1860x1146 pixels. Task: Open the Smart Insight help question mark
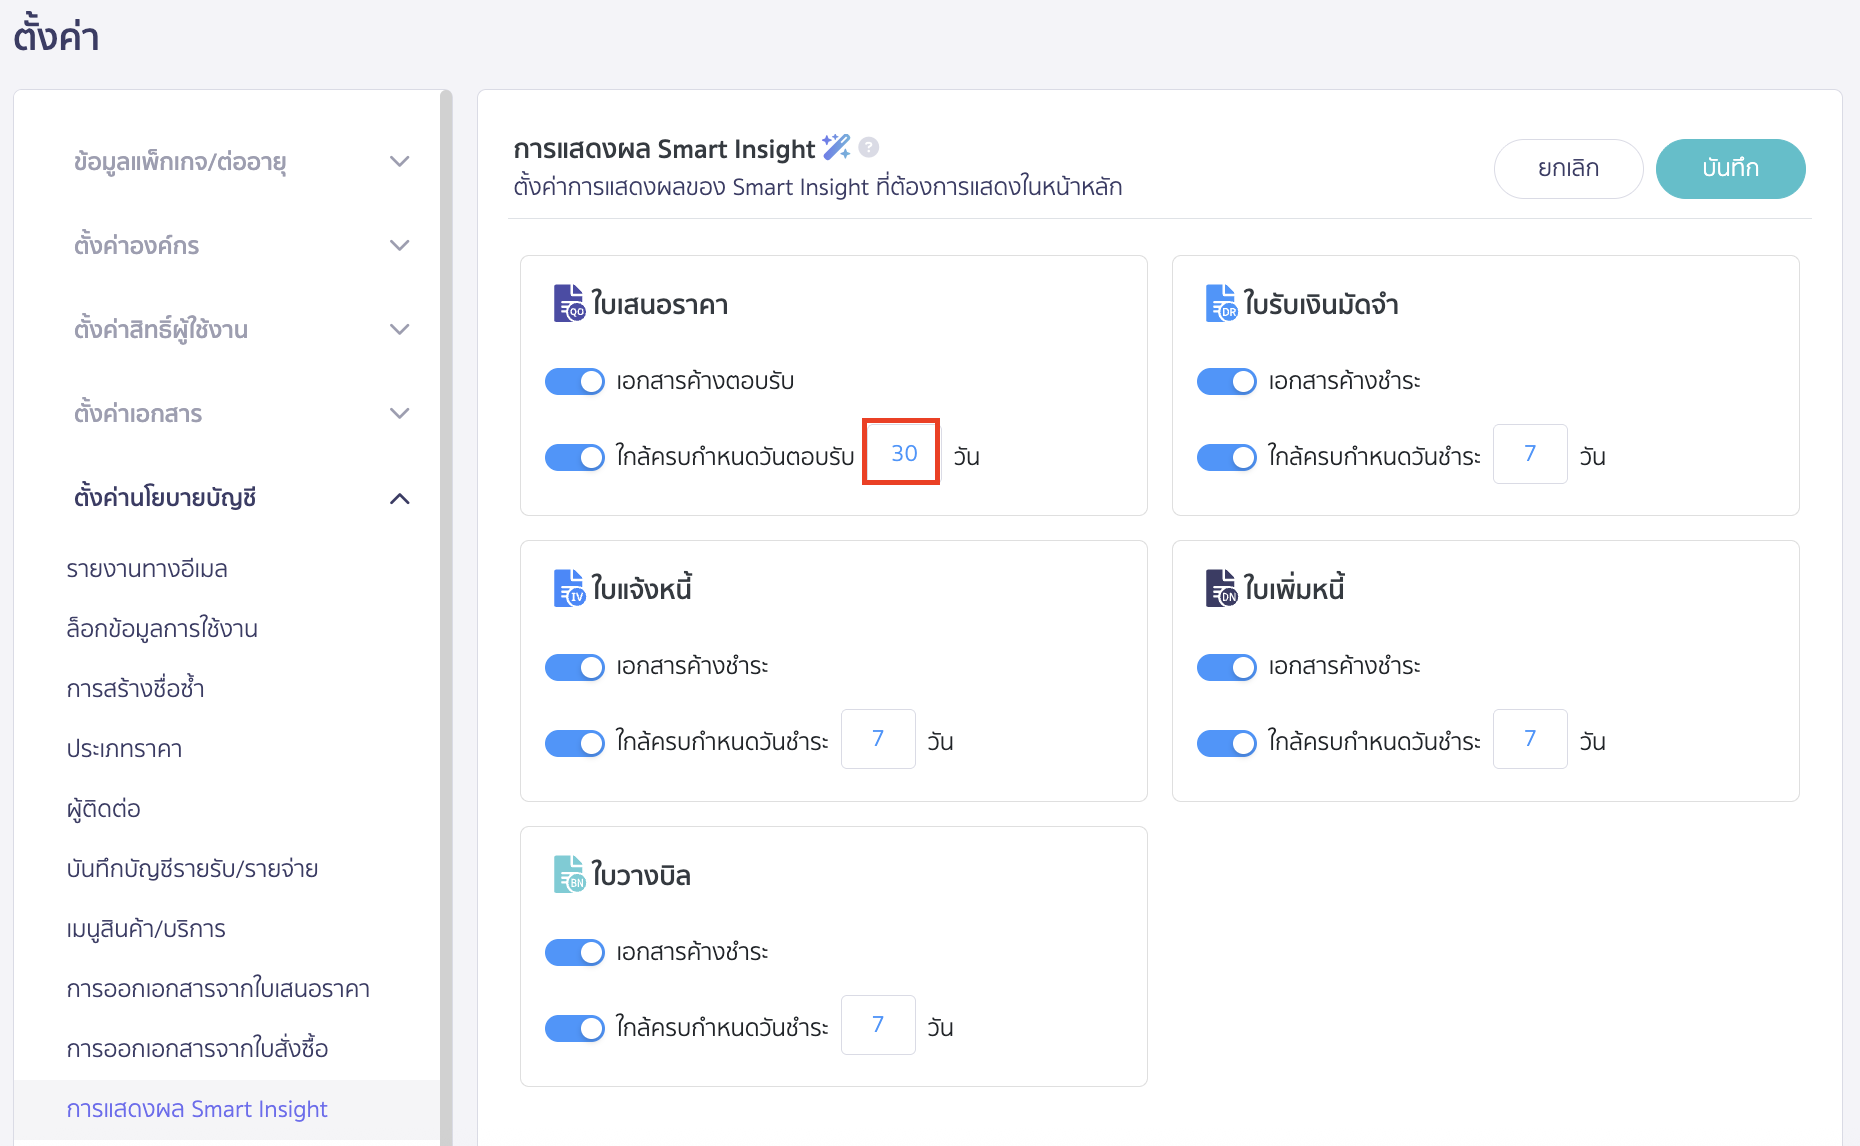[870, 147]
